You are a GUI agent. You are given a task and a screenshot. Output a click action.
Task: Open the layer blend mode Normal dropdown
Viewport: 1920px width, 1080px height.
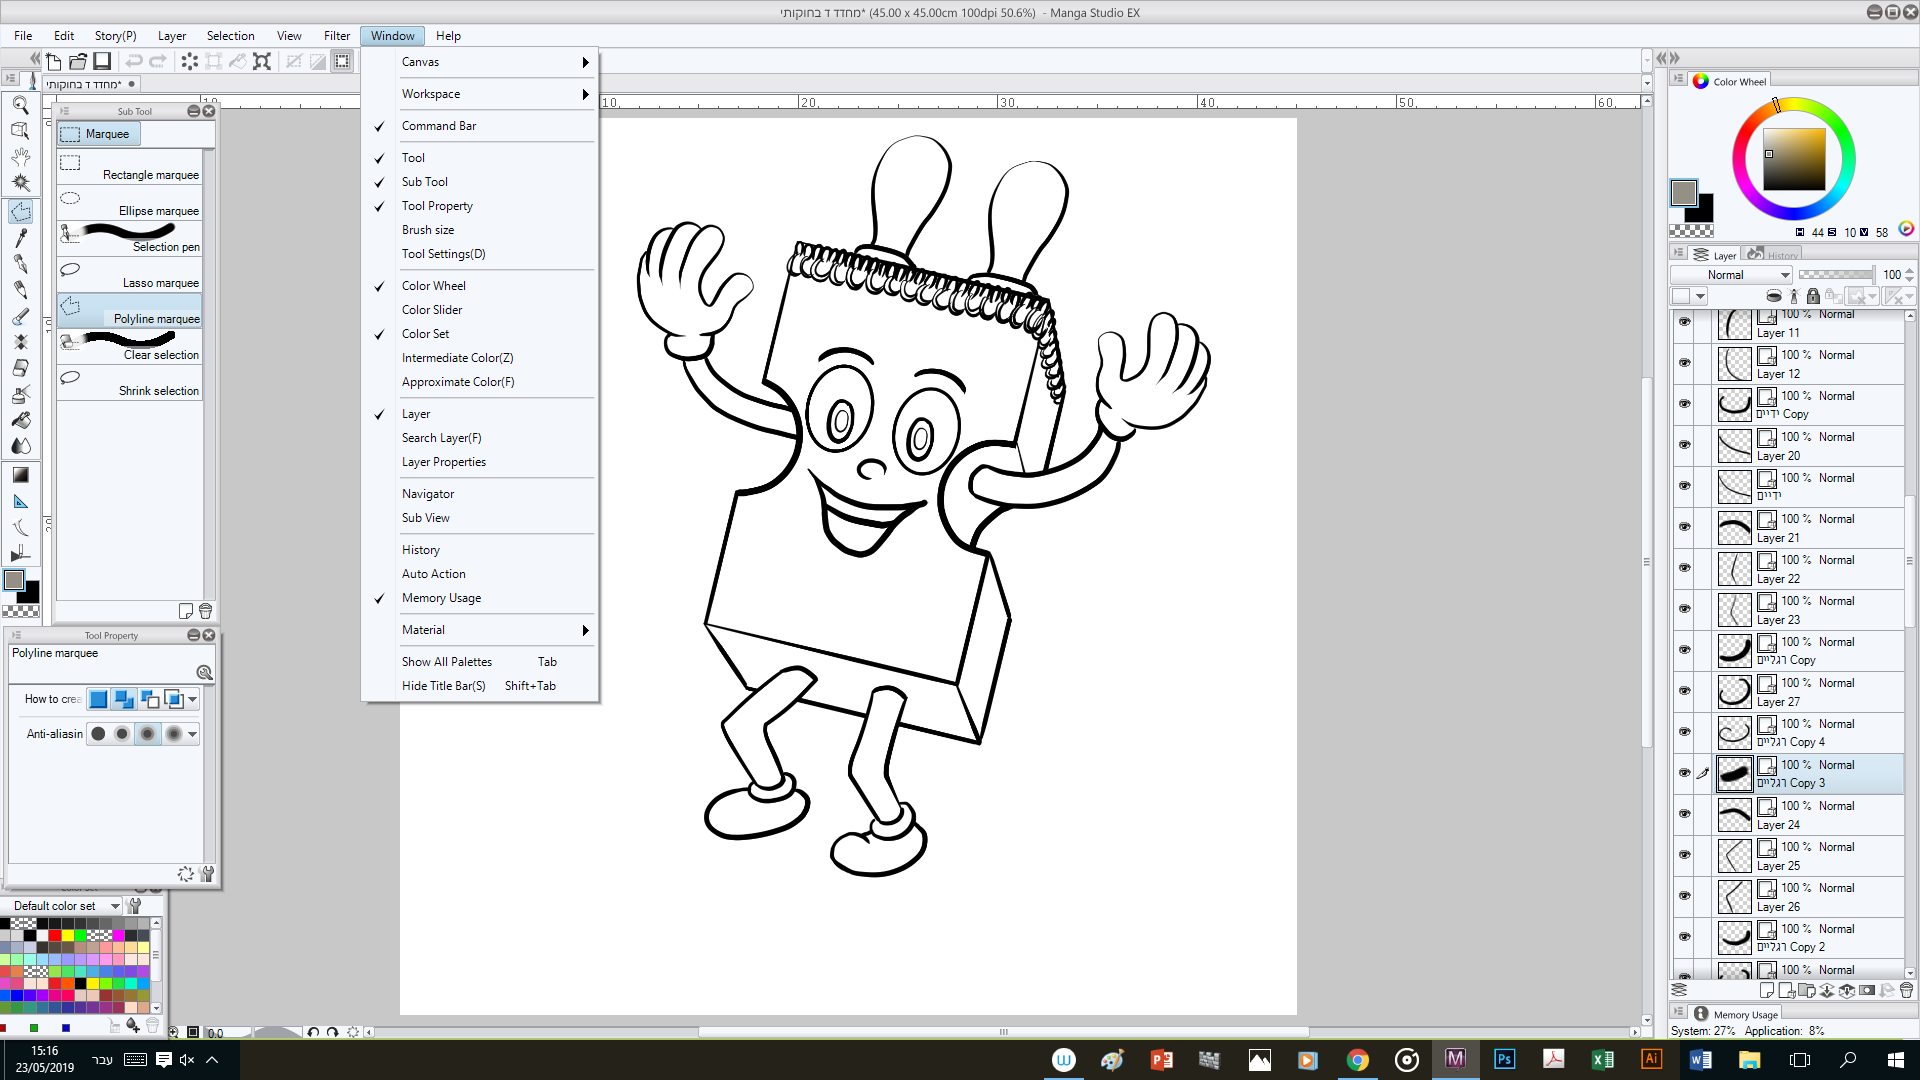[1733, 274]
